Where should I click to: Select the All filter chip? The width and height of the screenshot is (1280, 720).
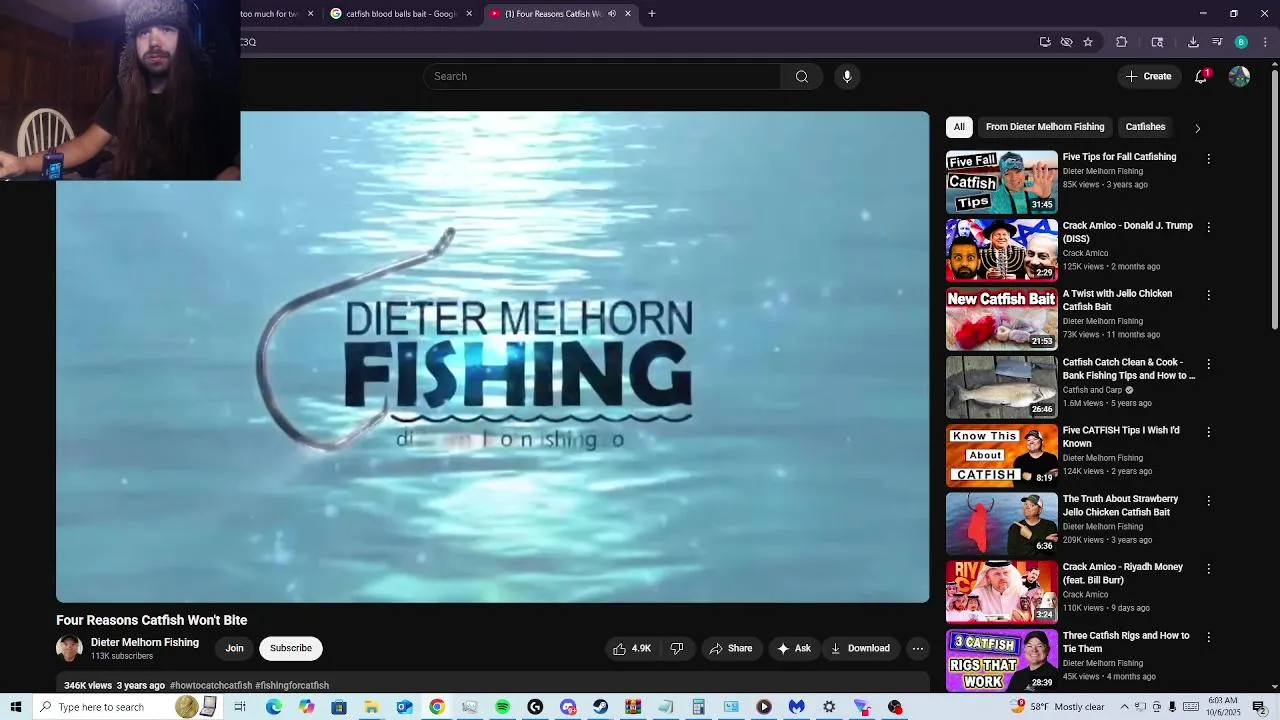[x=959, y=127]
